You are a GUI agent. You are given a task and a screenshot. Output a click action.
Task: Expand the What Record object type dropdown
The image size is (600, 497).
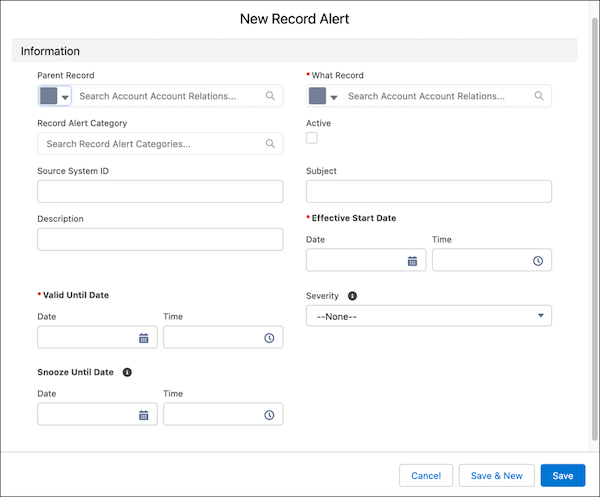[x=334, y=97]
